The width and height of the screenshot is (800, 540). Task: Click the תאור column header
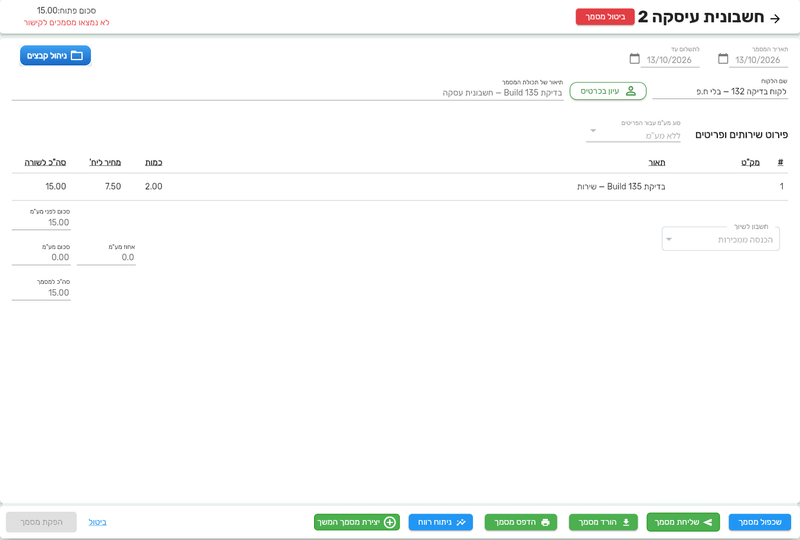[657, 162]
